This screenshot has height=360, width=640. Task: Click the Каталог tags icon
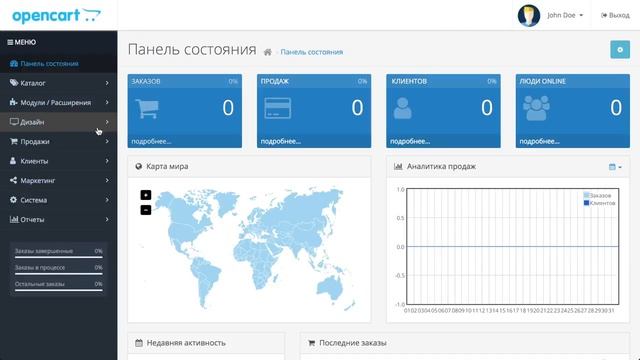point(14,82)
